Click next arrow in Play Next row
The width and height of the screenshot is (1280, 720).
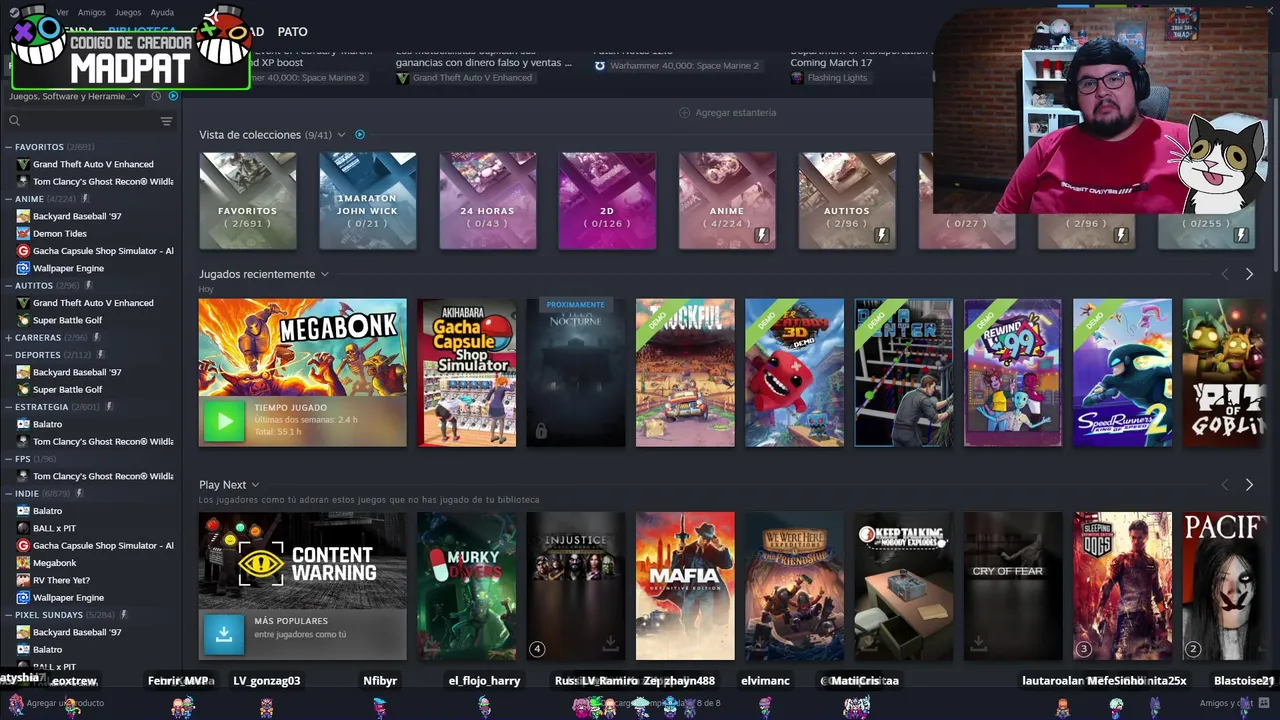pos(1249,485)
